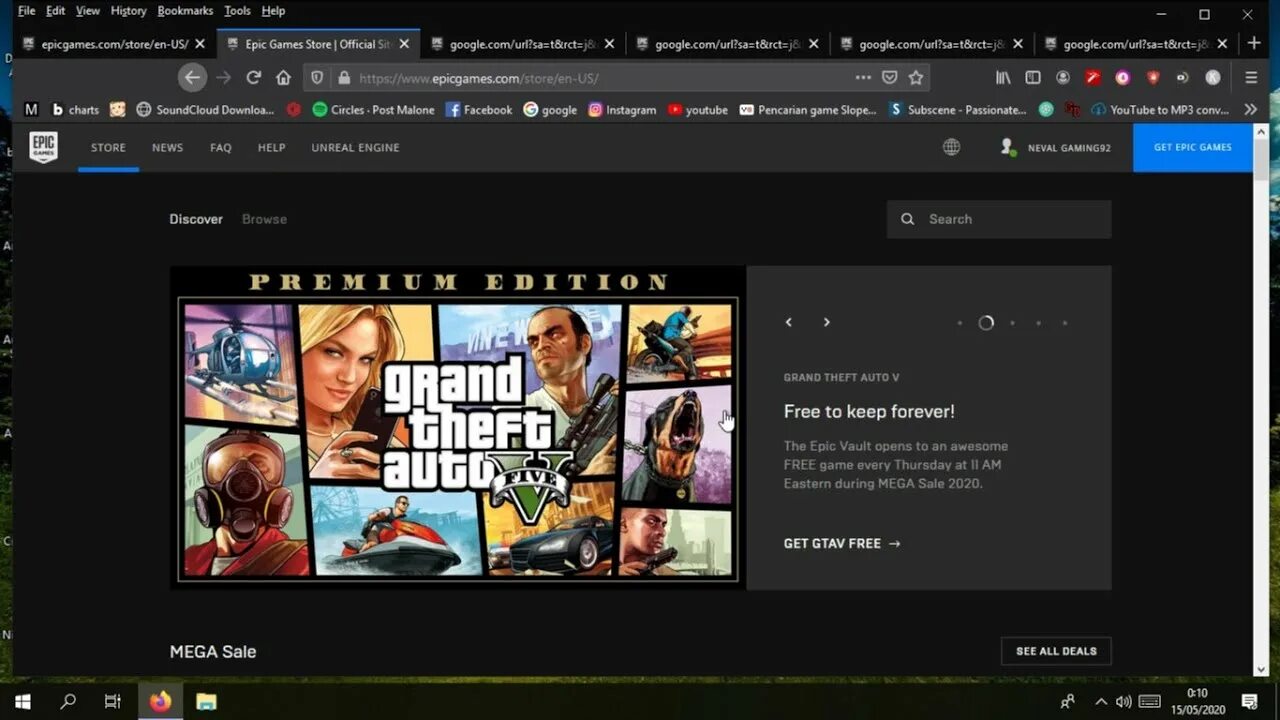Click the taskbar clock and date
Image resolution: width=1280 pixels, height=720 pixels.
[1197, 701]
